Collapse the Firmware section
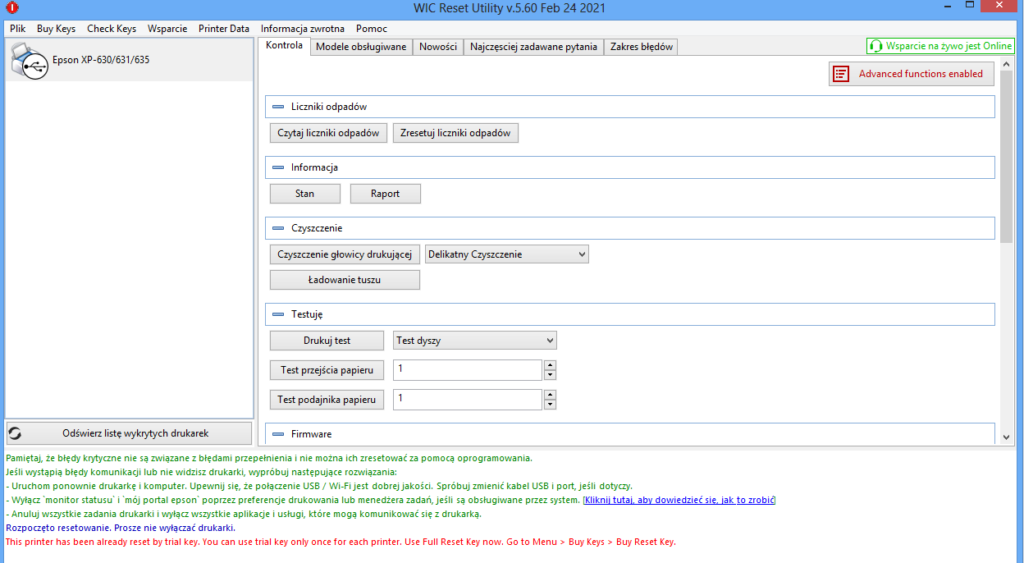The width and height of the screenshot is (1024, 563). pos(278,434)
